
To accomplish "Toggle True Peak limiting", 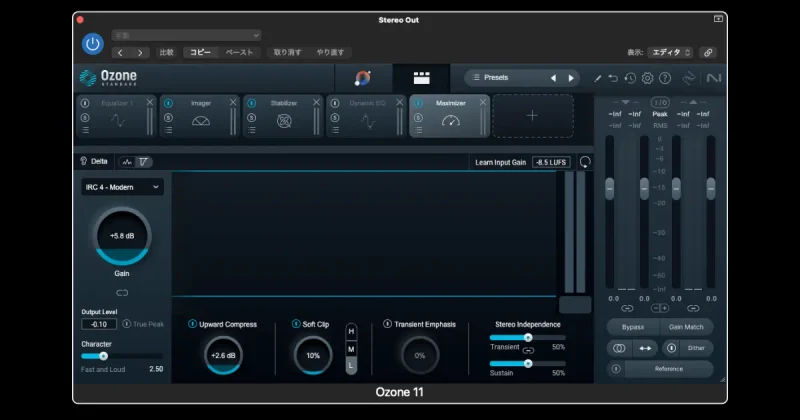I will pos(127,324).
